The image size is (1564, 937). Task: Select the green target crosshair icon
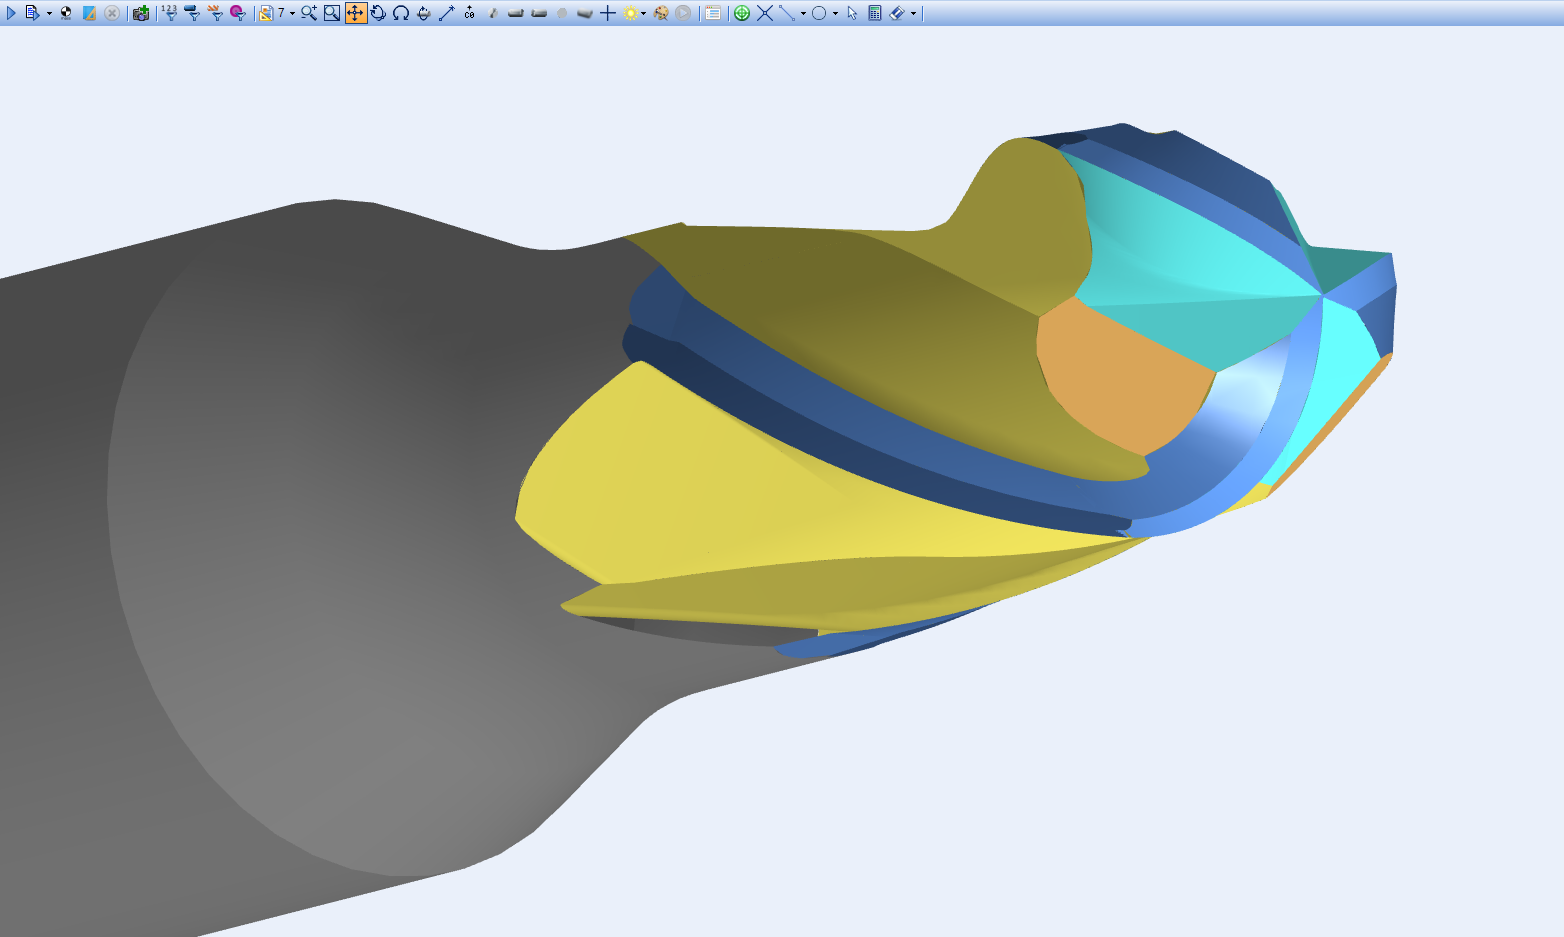click(742, 13)
